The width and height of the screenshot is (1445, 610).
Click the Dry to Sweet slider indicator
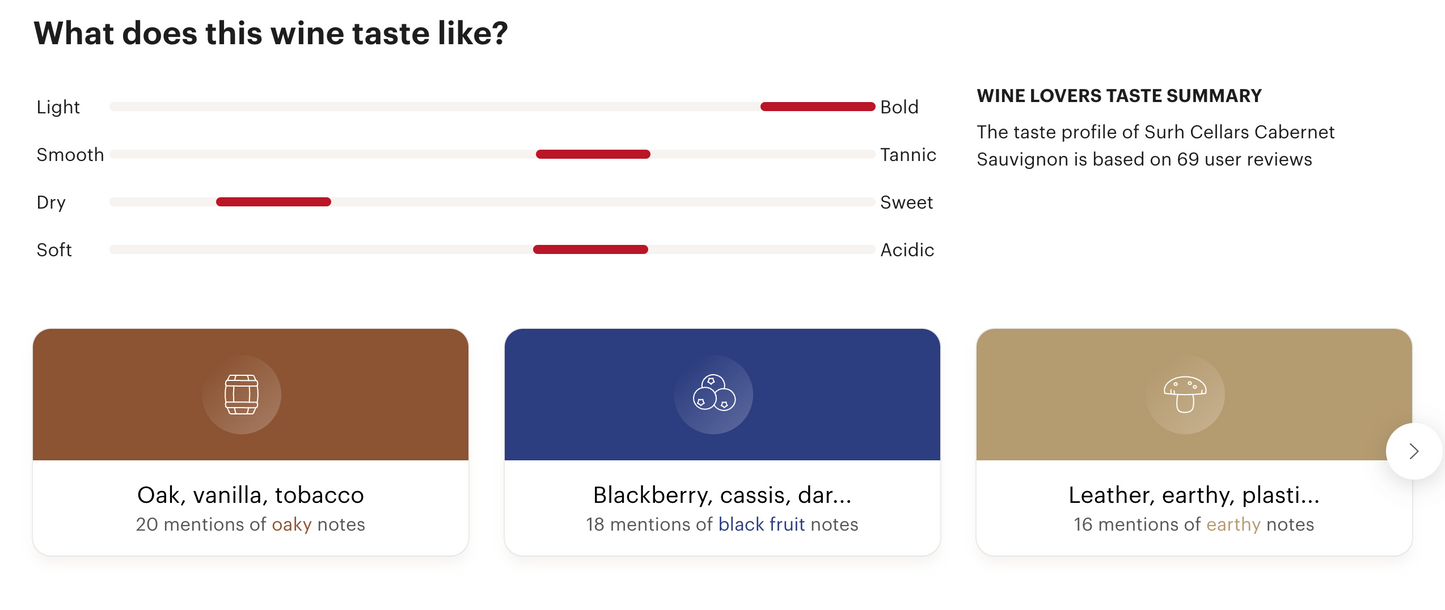tap(273, 202)
